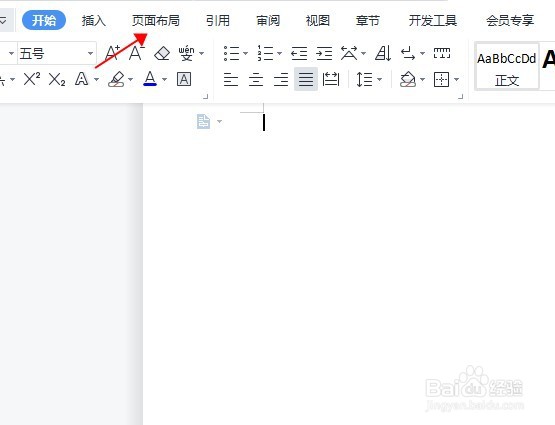Open the 开发工具 ribbon tab

click(x=433, y=21)
